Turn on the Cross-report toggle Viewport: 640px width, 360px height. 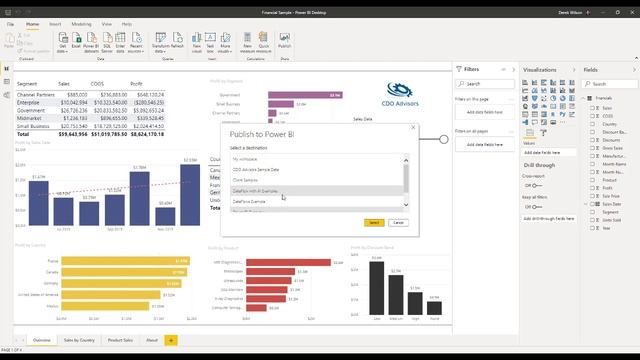coord(537,186)
